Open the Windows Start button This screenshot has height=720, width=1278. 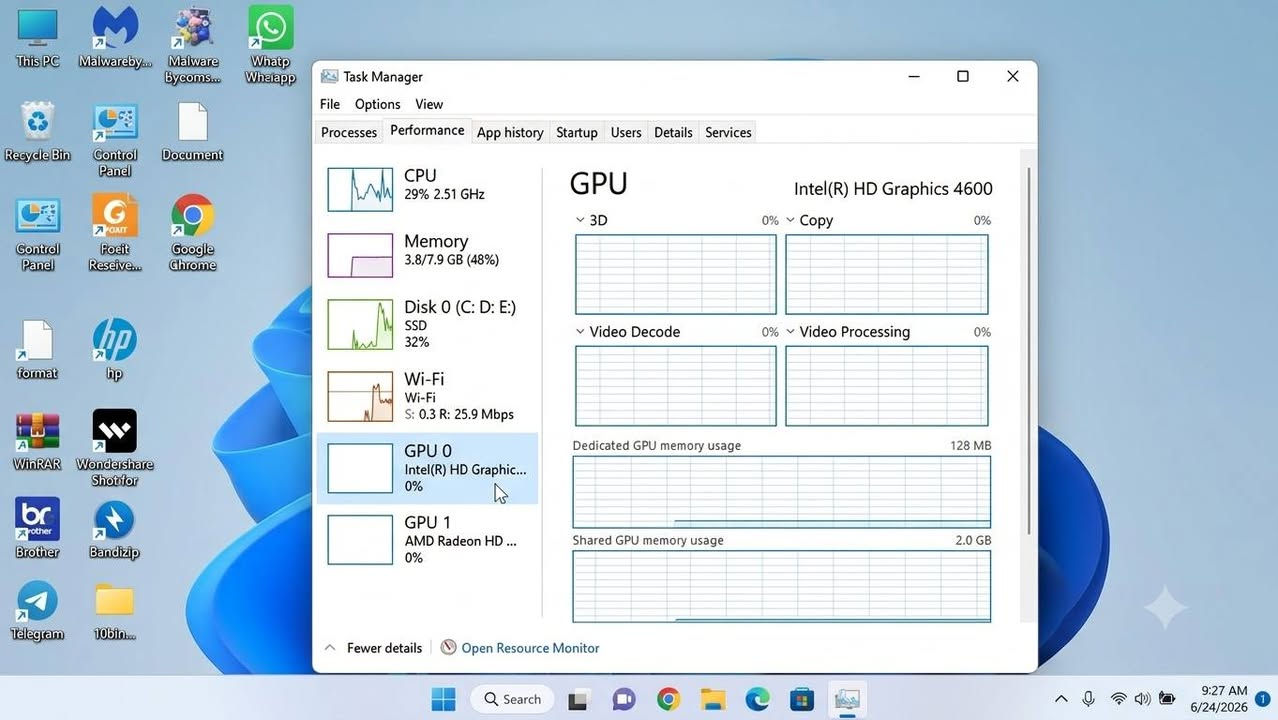coord(443,699)
